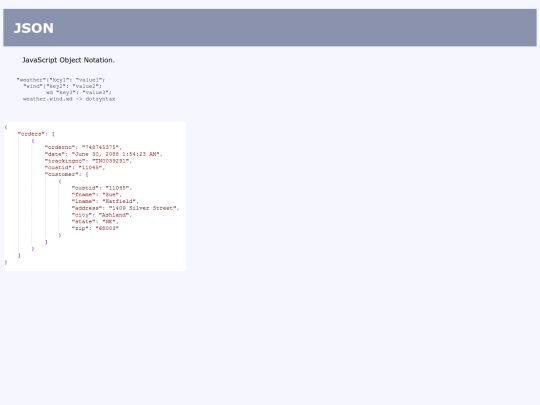Click the "orderno" line in the JSON
The image size is (540, 405).
click(83, 147)
